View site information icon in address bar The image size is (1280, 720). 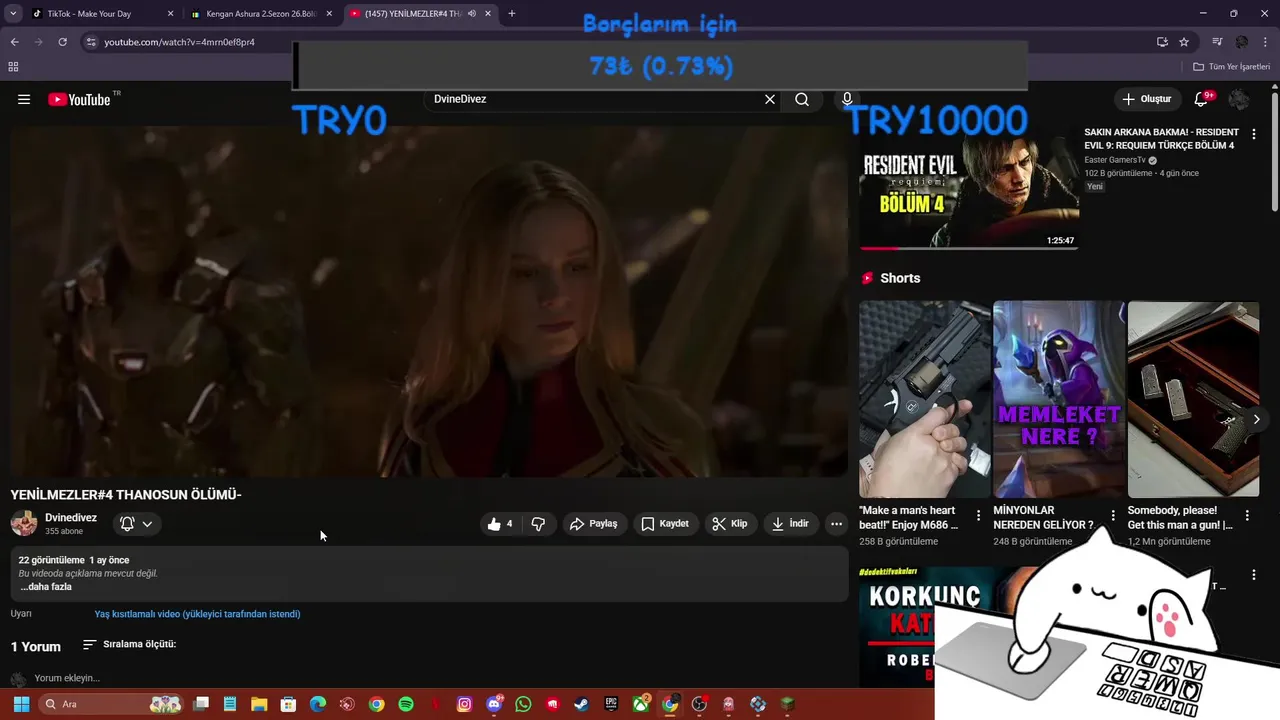tap(91, 42)
